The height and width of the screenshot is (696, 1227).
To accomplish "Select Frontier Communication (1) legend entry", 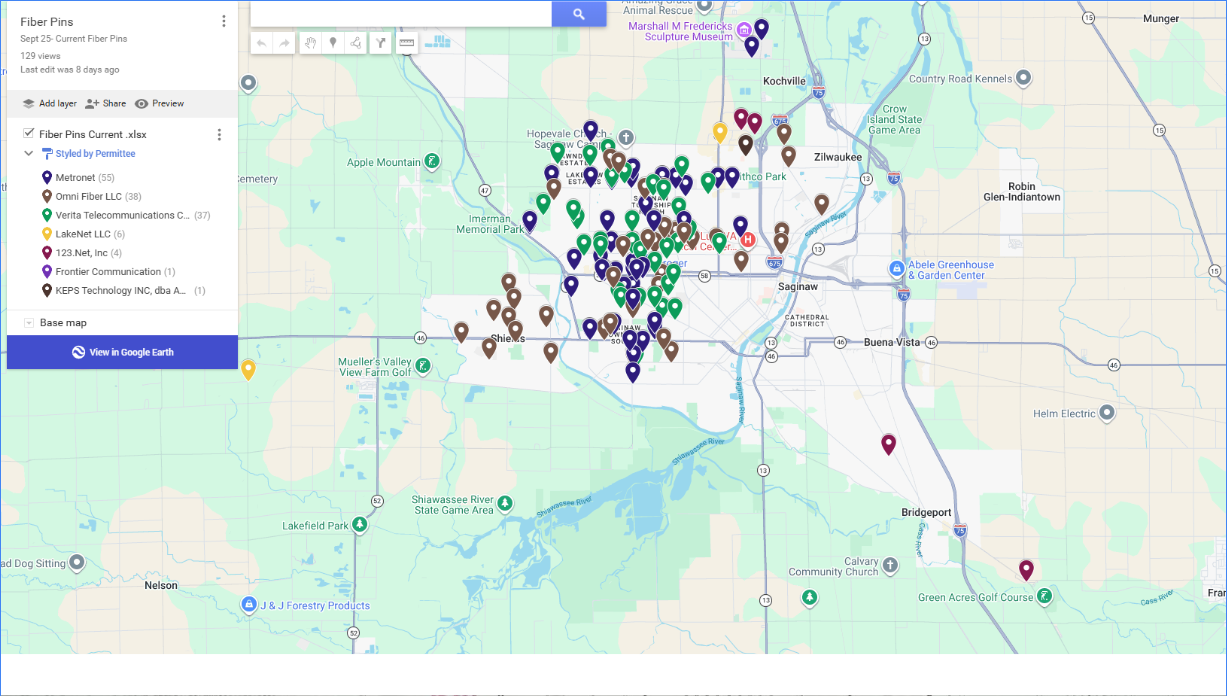I will point(108,272).
